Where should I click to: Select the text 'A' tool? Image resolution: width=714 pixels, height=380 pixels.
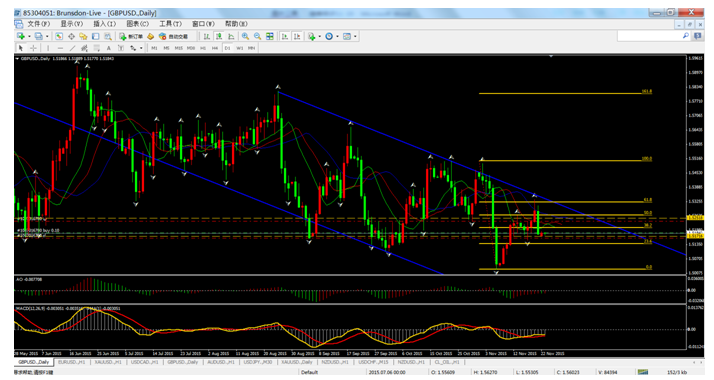pos(109,48)
